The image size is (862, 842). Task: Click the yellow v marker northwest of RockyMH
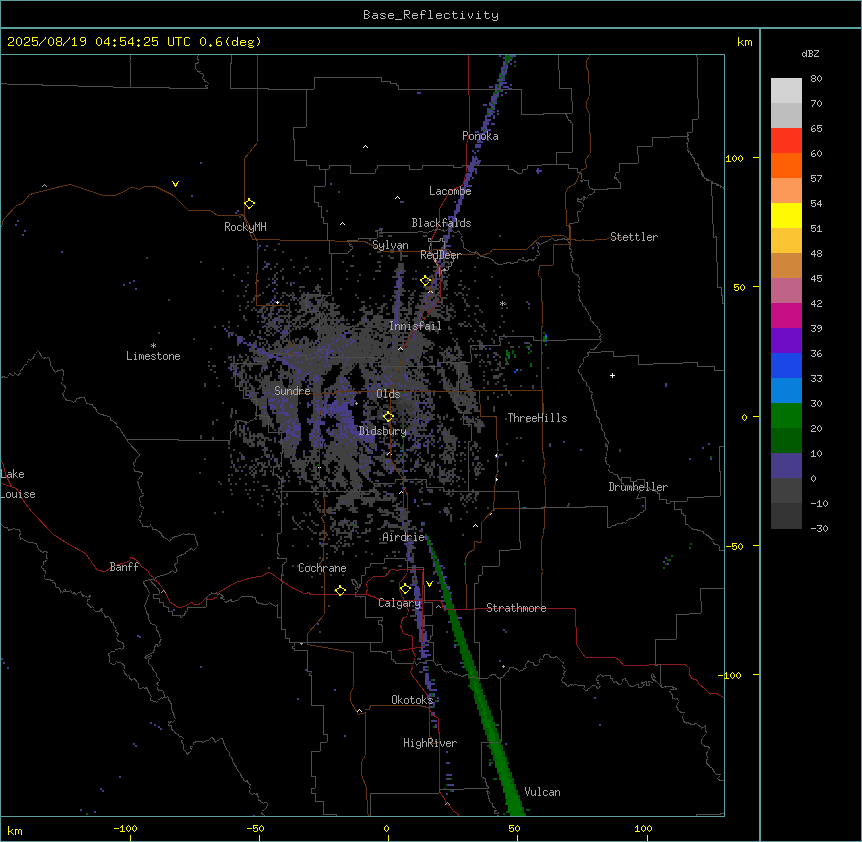tap(175, 184)
